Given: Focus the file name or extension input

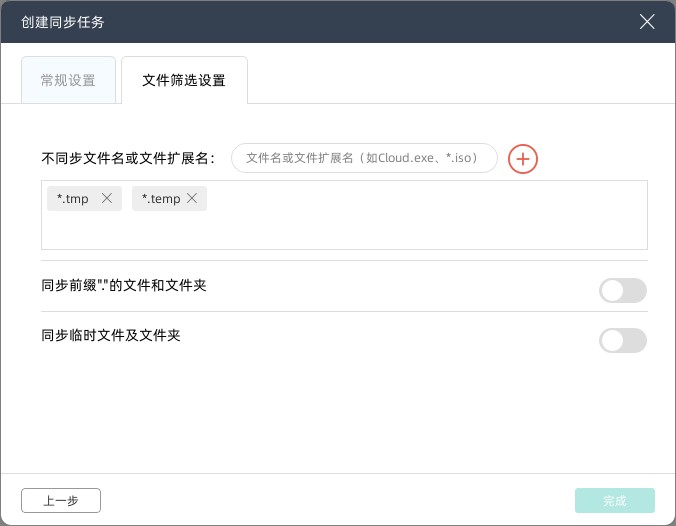Looking at the screenshot, I should (364, 158).
